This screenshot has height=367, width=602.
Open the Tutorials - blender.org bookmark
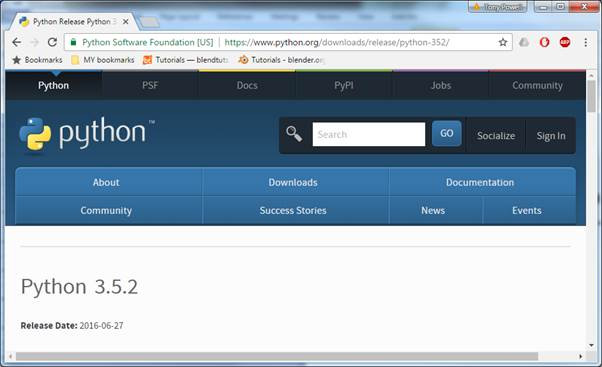(281, 60)
